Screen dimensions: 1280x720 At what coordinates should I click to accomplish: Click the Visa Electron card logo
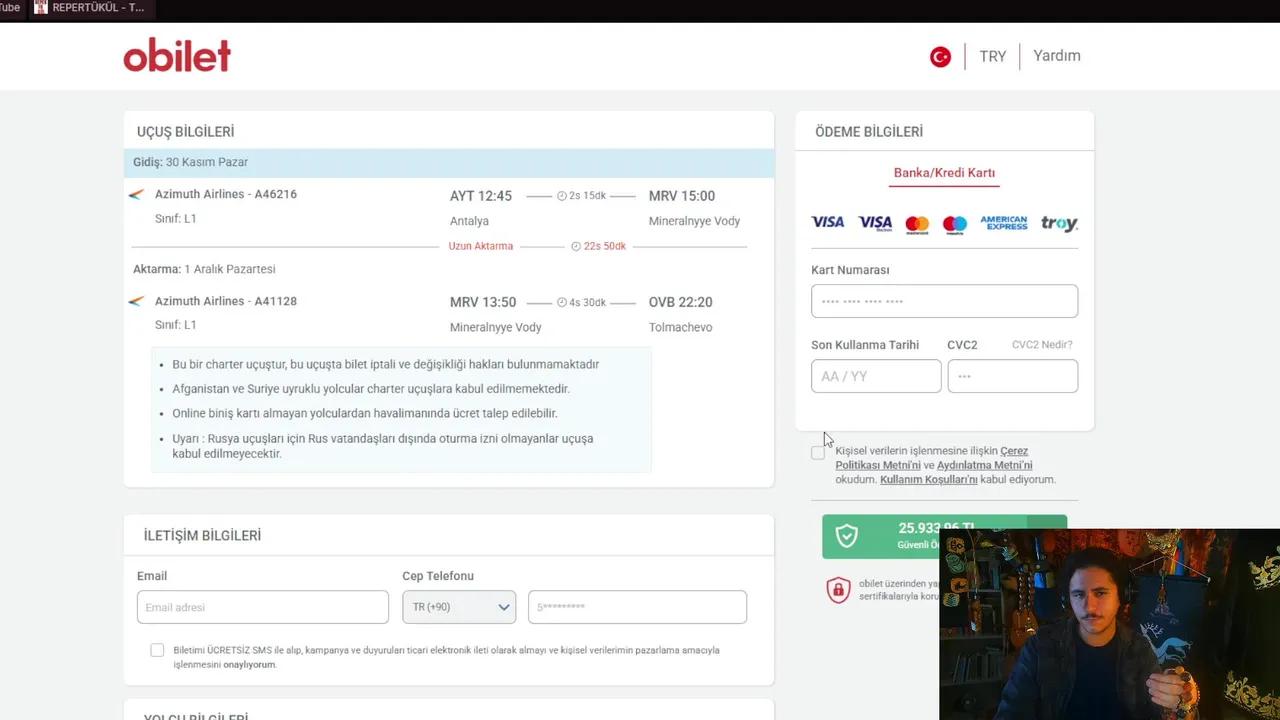point(875,223)
